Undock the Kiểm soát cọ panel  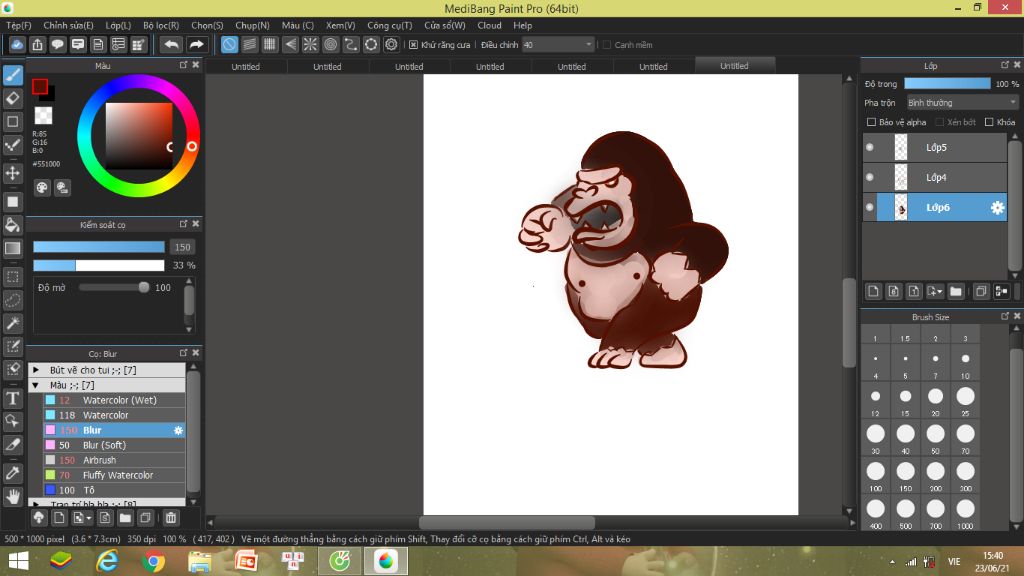184,224
